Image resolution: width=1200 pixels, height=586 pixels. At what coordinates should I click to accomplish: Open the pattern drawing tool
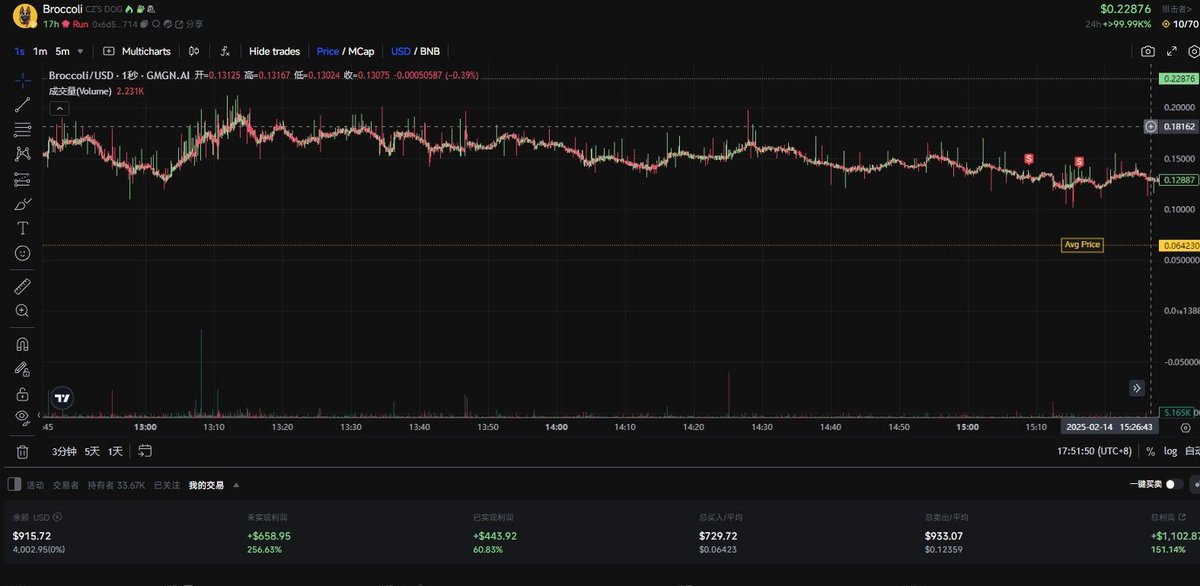click(22, 154)
